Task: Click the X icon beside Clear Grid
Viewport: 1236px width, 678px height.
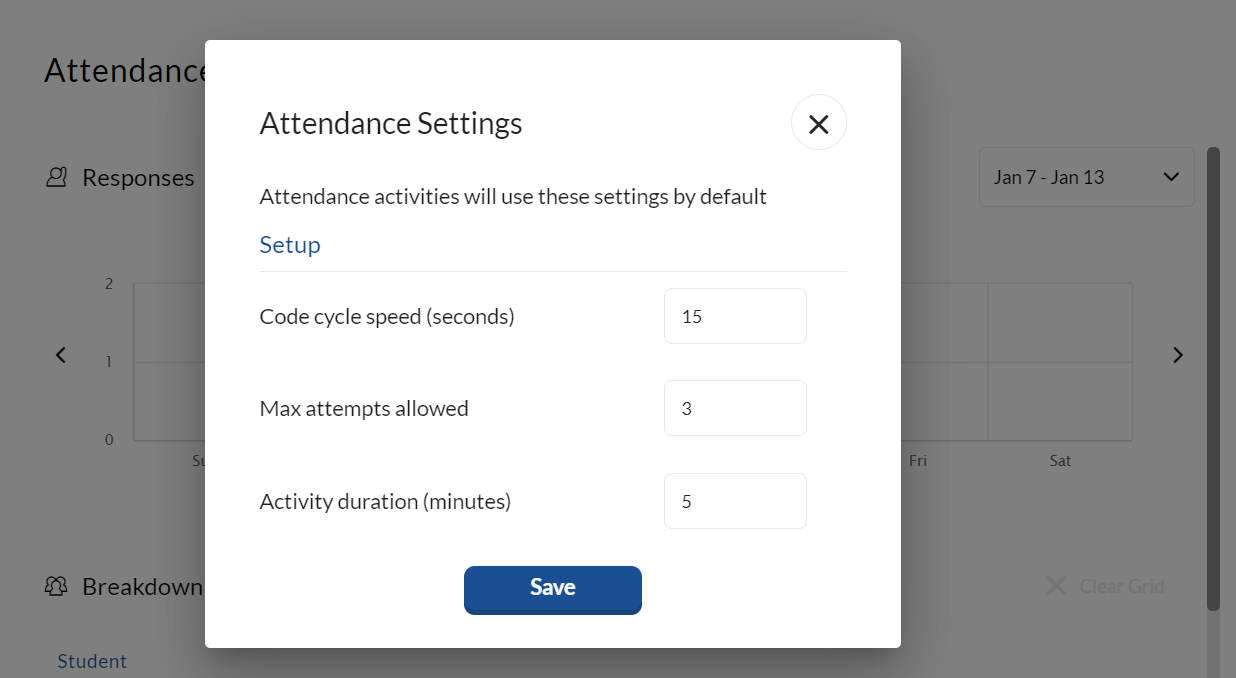Action: 1055,586
